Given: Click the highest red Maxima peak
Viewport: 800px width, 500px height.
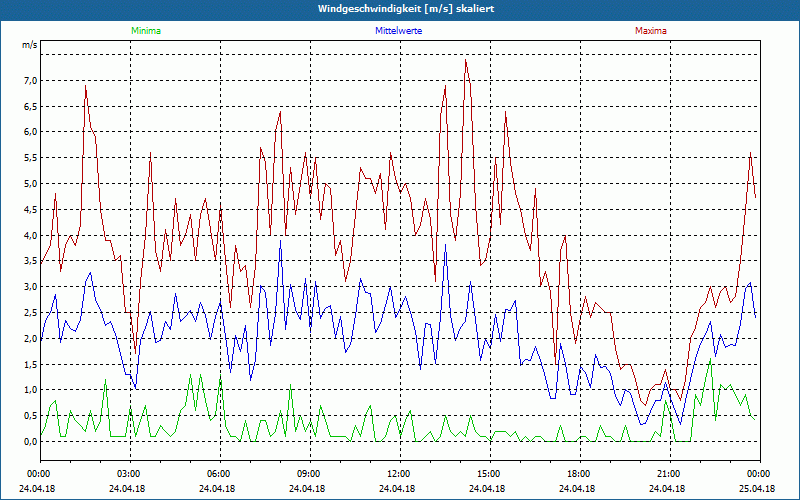Looking at the screenshot, I should point(466,60).
